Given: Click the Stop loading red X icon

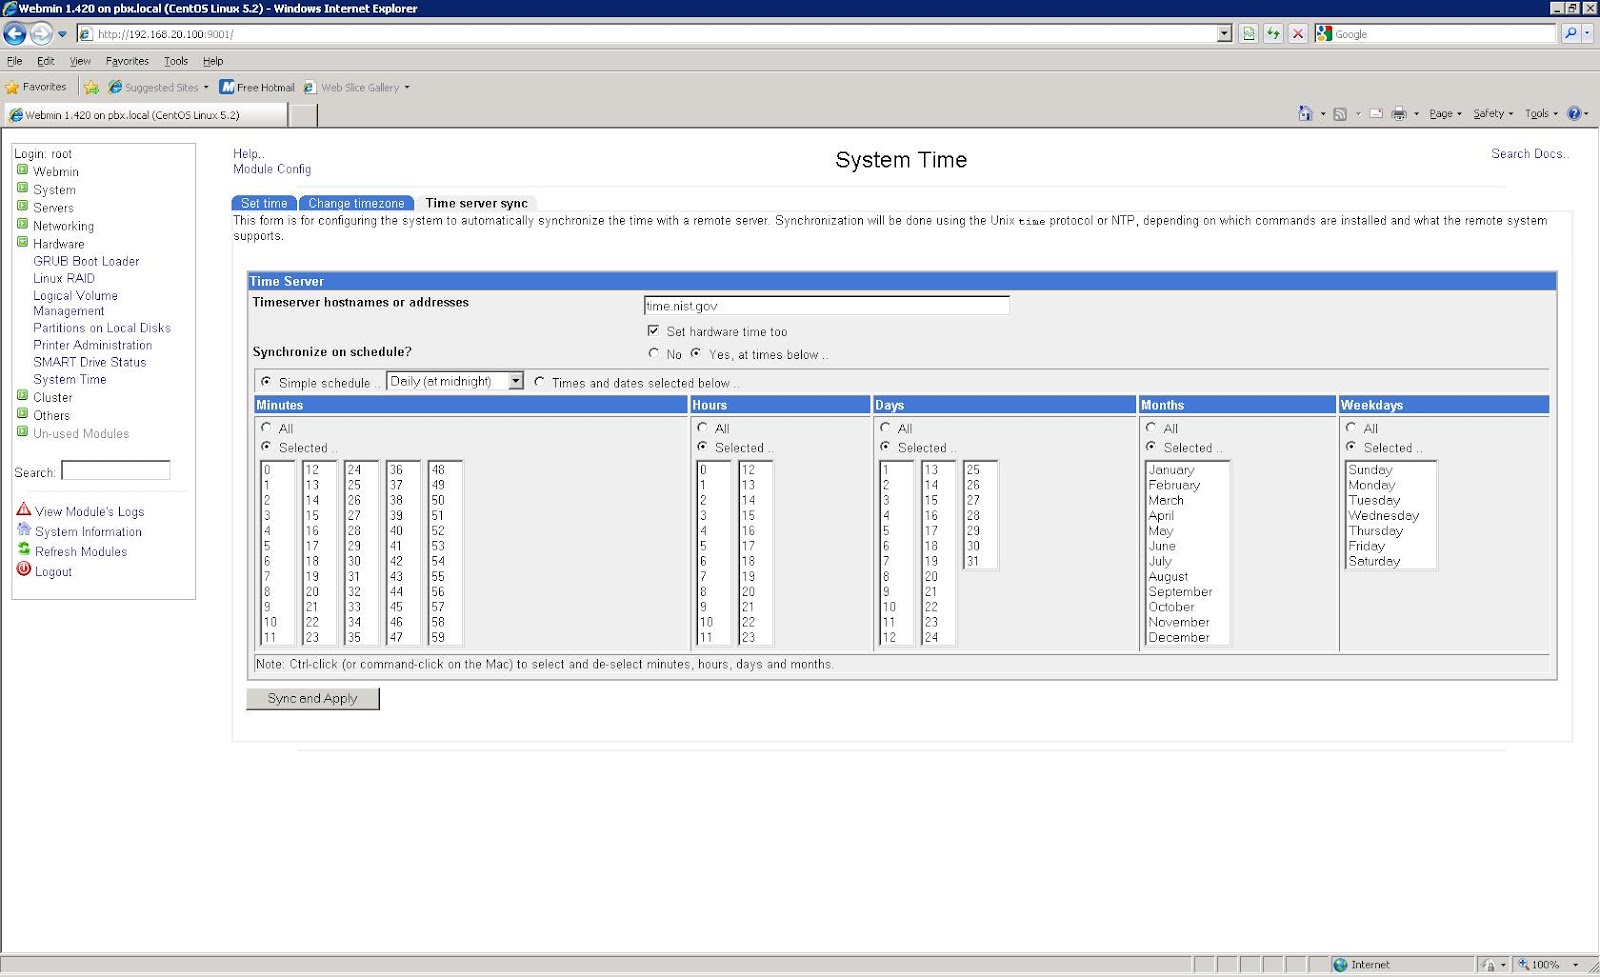Looking at the screenshot, I should pos(1298,34).
